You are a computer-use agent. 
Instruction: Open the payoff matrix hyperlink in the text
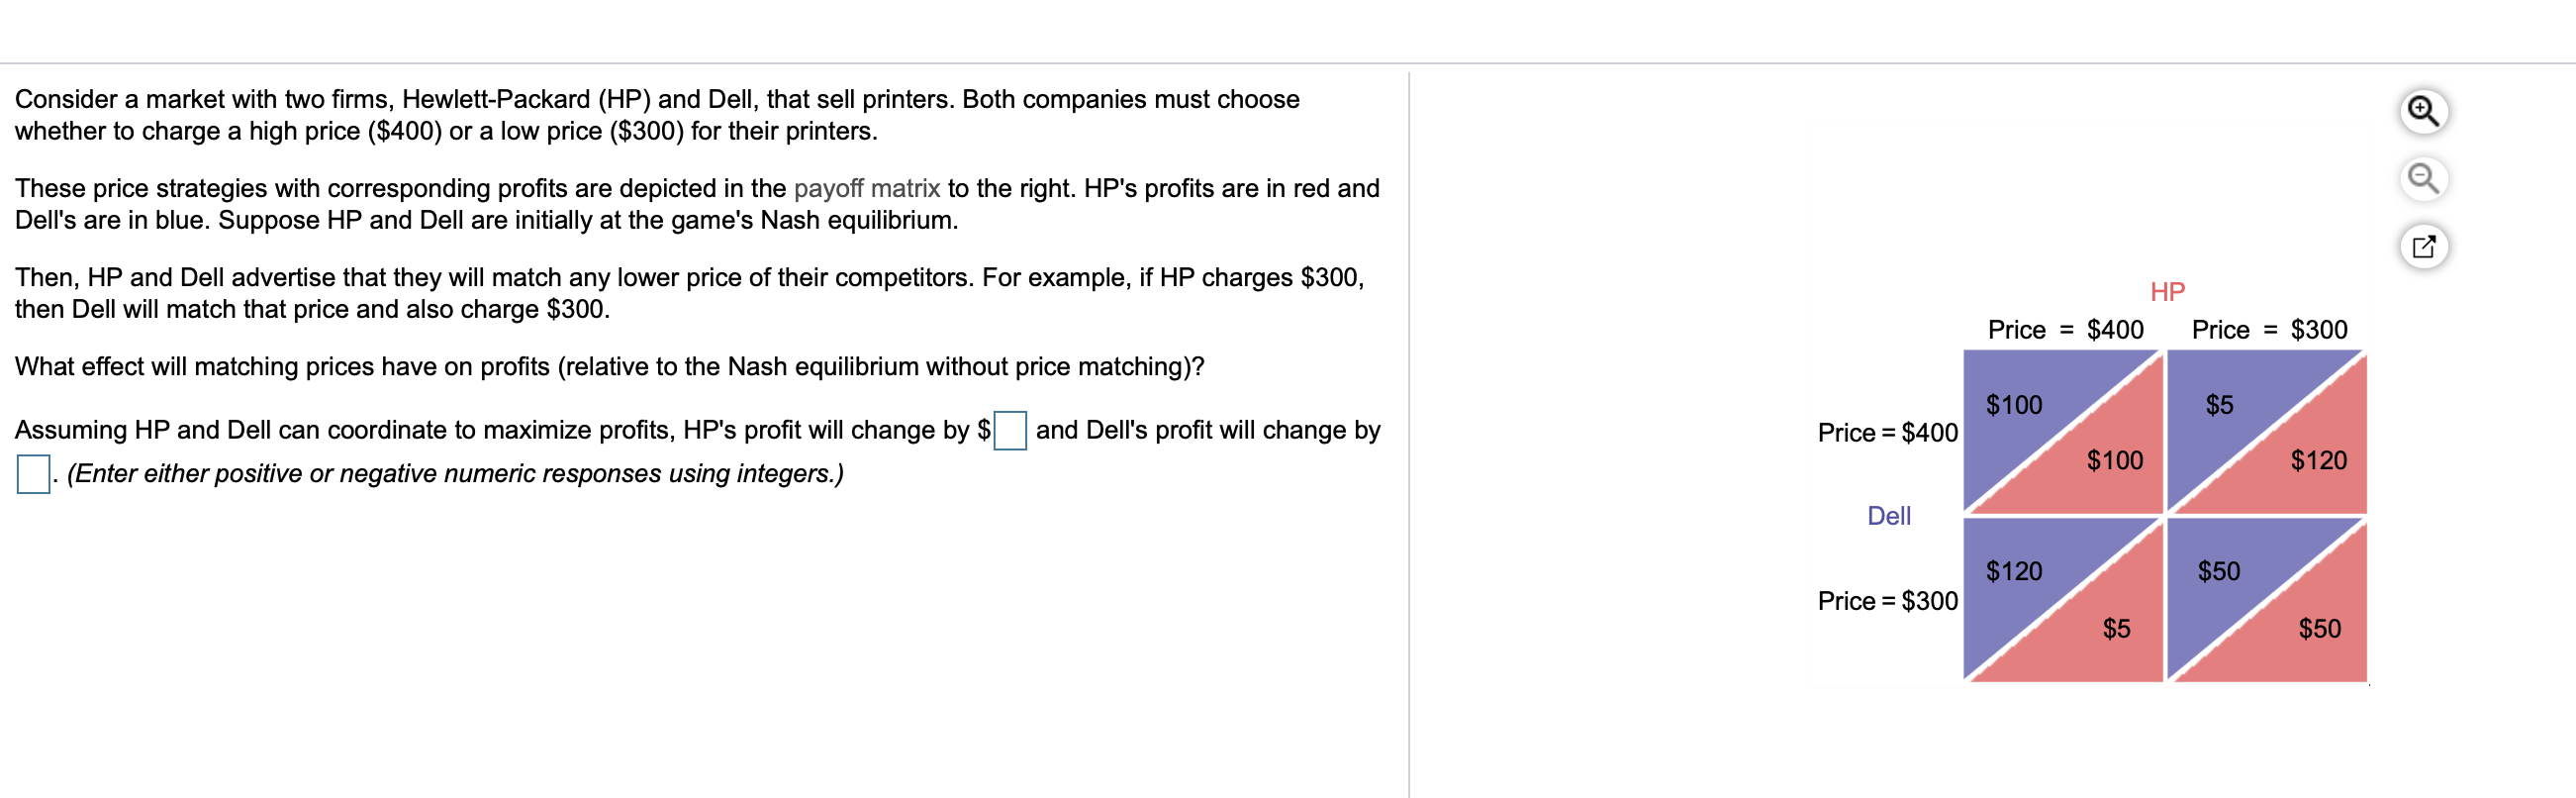pos(866,187)
